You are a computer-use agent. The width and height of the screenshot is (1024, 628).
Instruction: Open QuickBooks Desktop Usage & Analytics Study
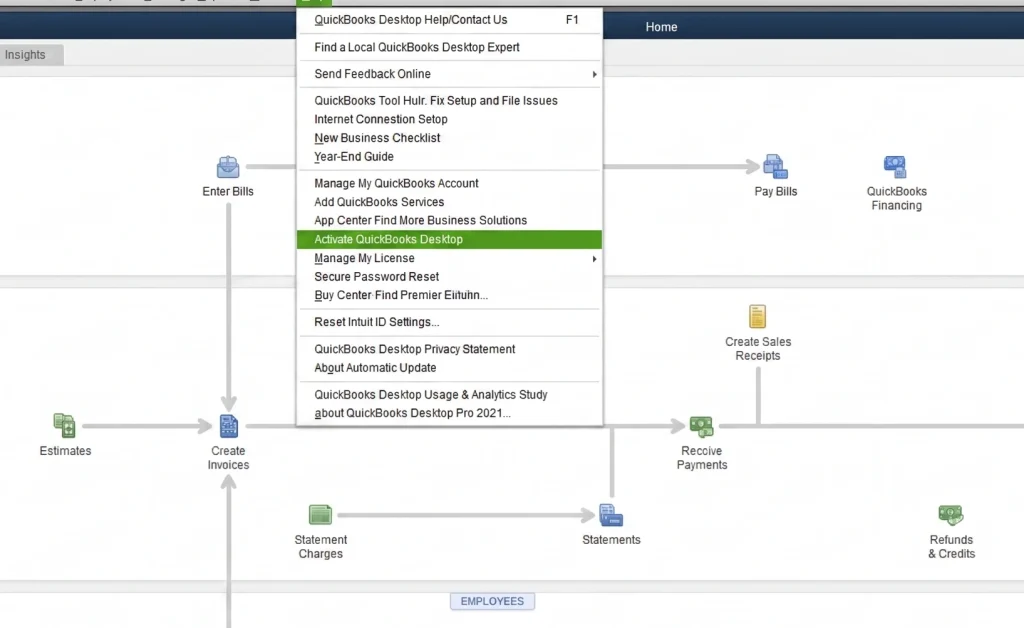click(449, 395)
